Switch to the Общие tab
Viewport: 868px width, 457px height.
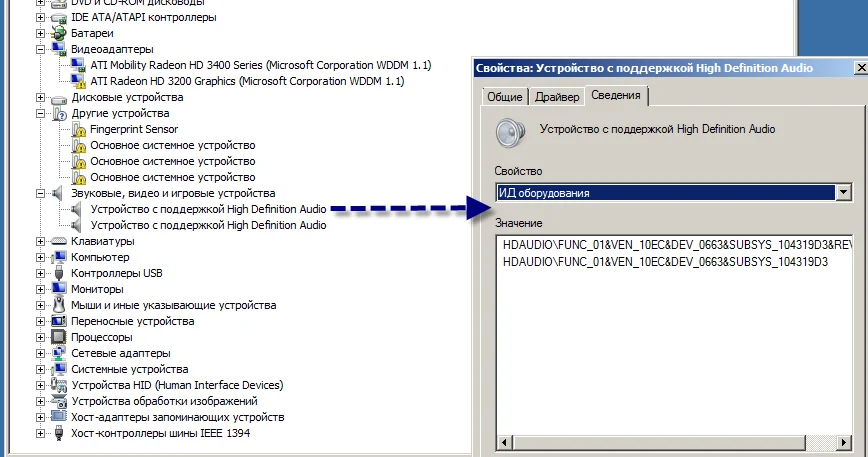coord(504,97)
